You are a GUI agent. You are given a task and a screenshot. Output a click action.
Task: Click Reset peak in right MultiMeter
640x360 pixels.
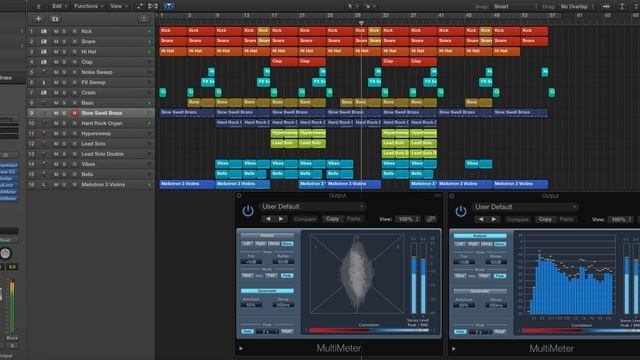point(500,332)
